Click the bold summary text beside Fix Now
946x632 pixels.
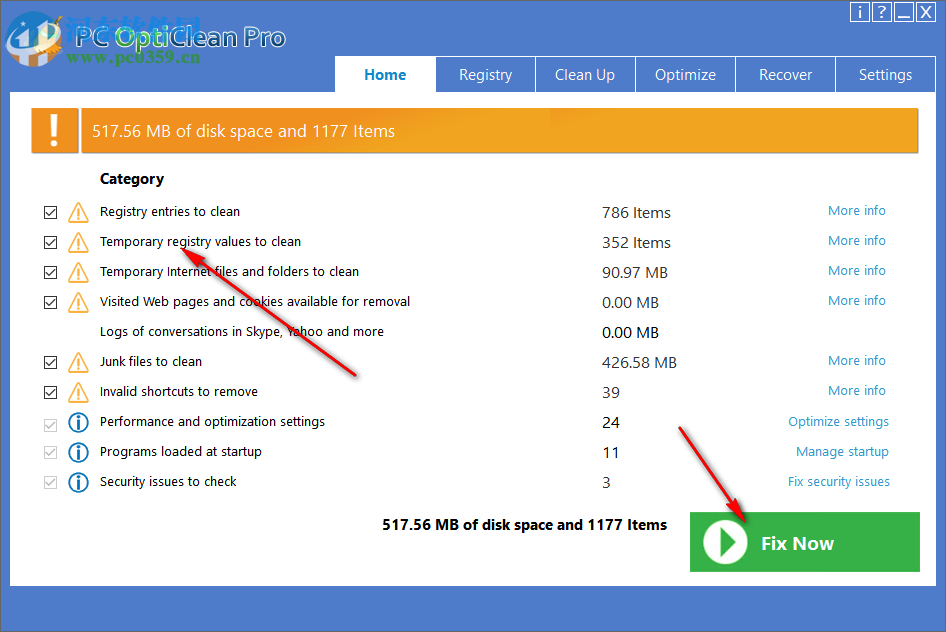(x=524, y=525)
